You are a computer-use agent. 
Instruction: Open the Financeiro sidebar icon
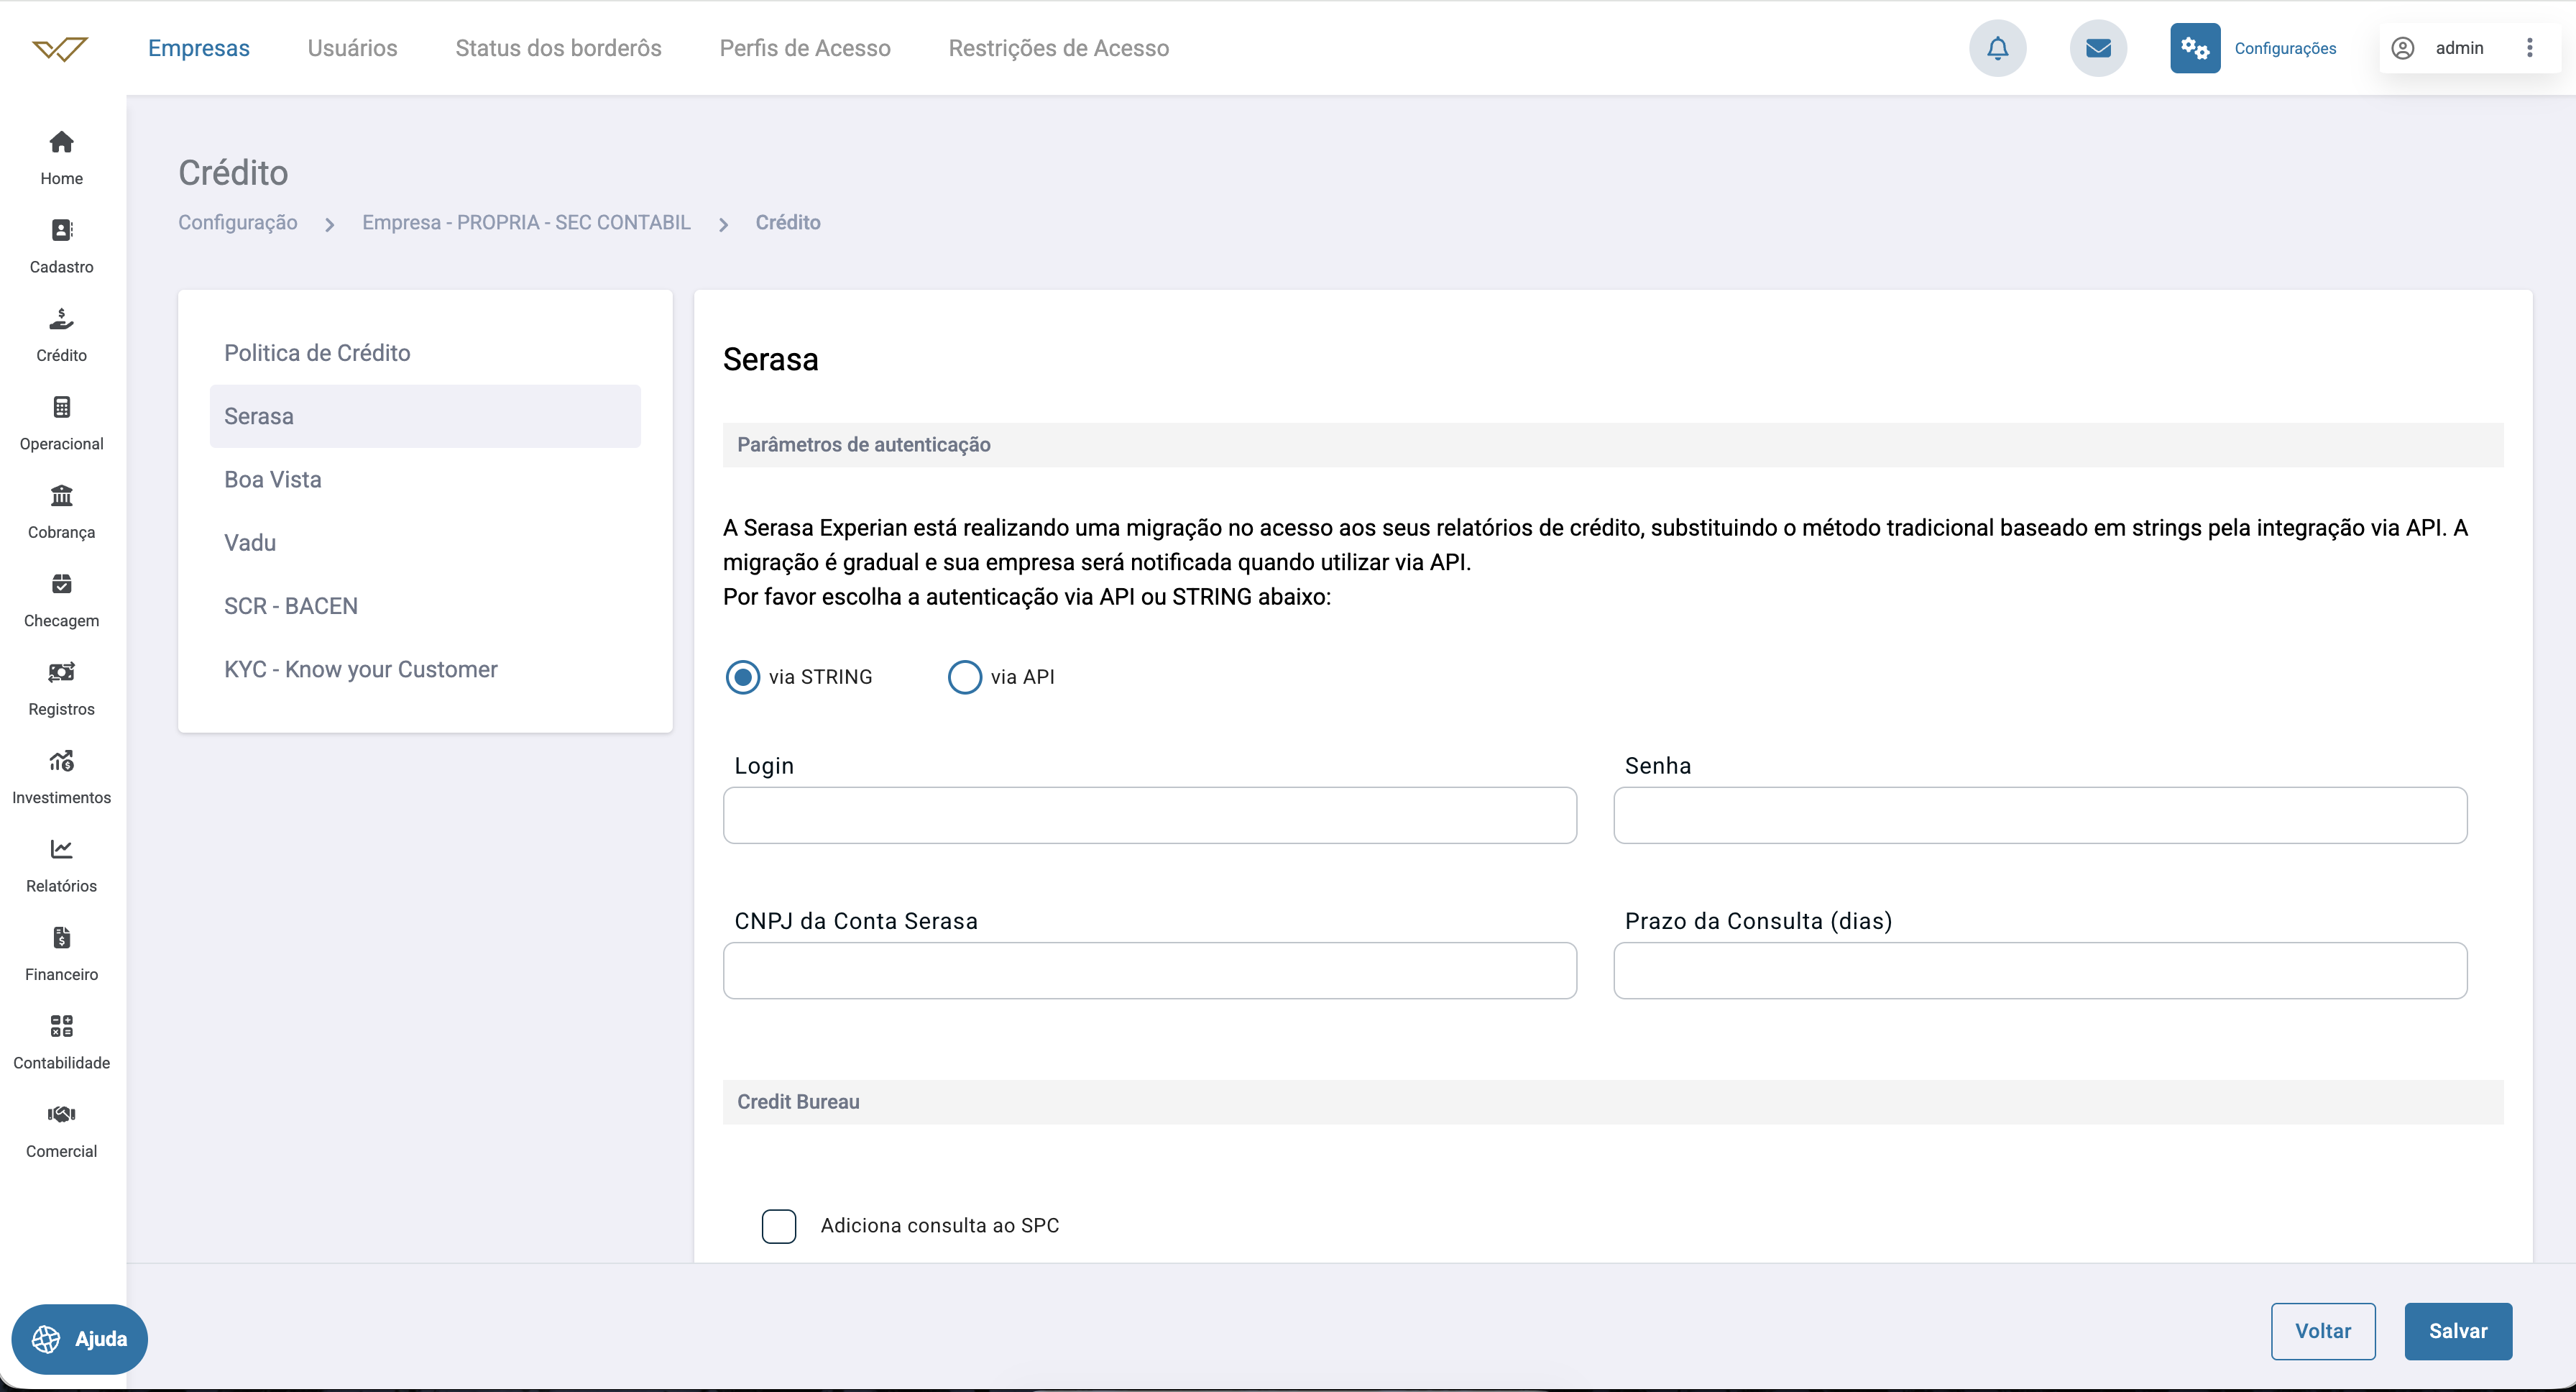tap(61, 937)
